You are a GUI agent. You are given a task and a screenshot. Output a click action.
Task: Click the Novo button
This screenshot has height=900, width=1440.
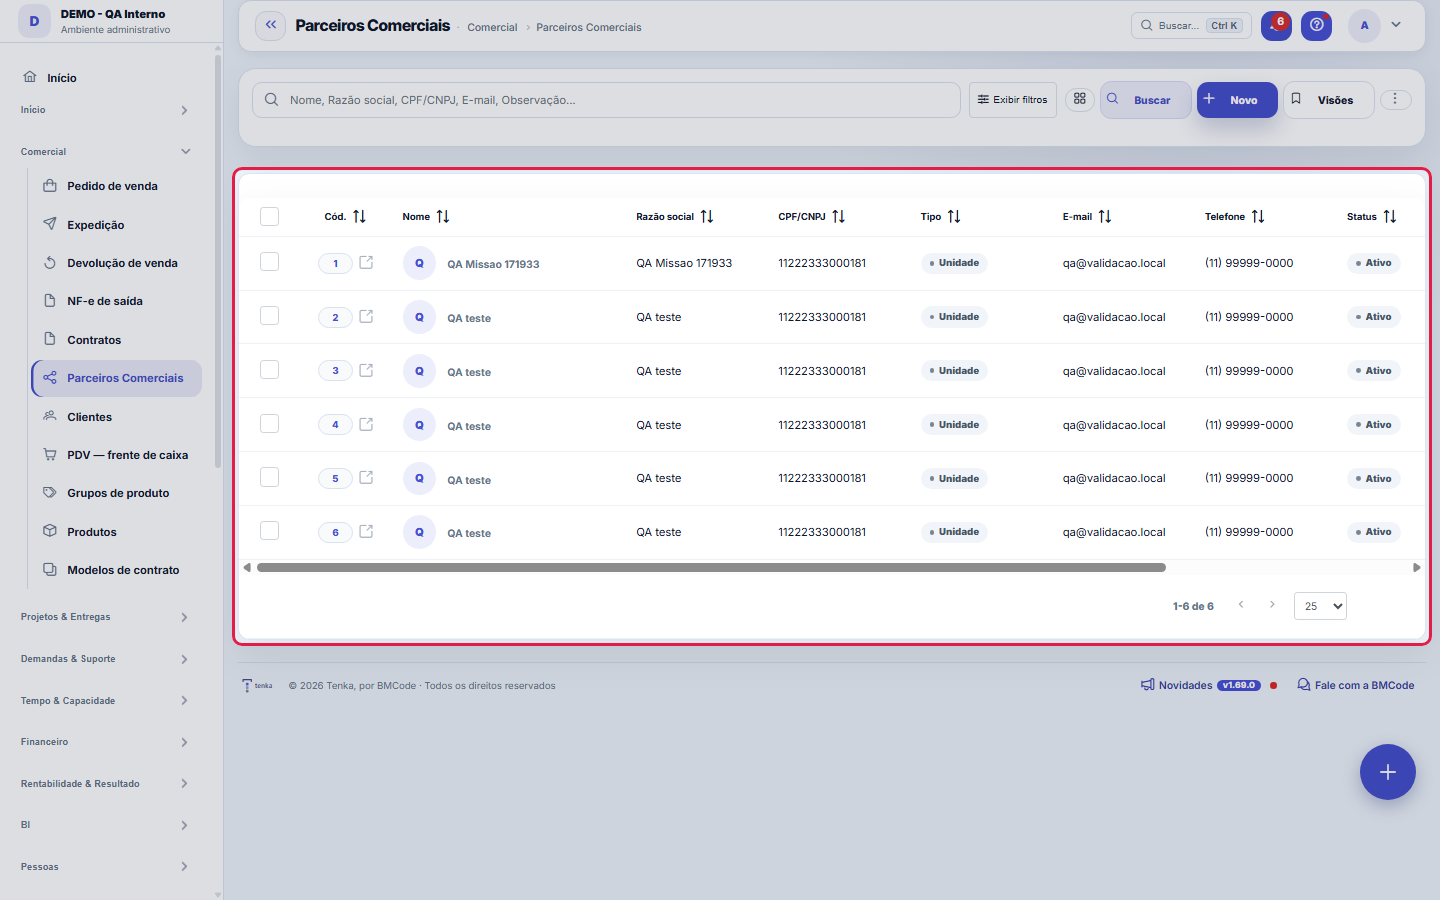1237,100
